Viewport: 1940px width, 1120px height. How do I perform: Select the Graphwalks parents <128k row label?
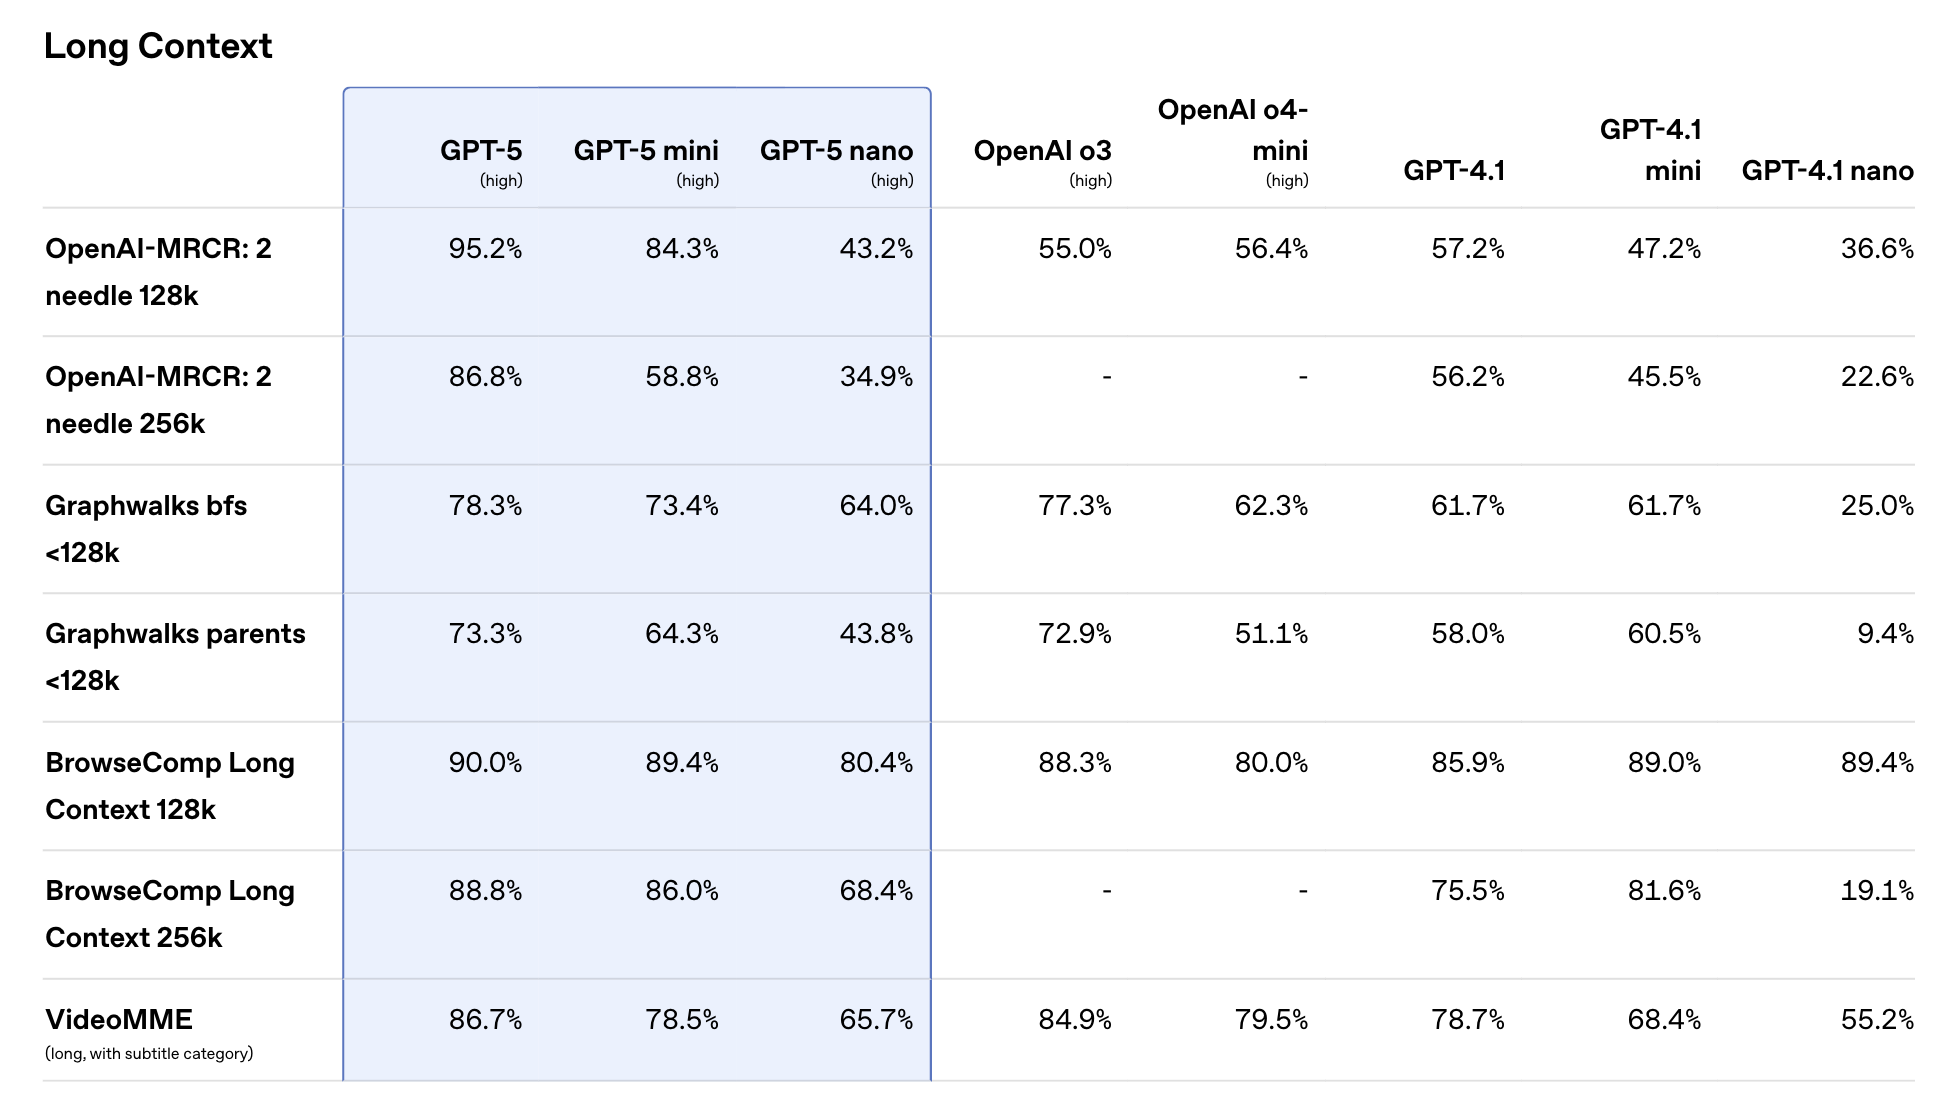(175, 657)
